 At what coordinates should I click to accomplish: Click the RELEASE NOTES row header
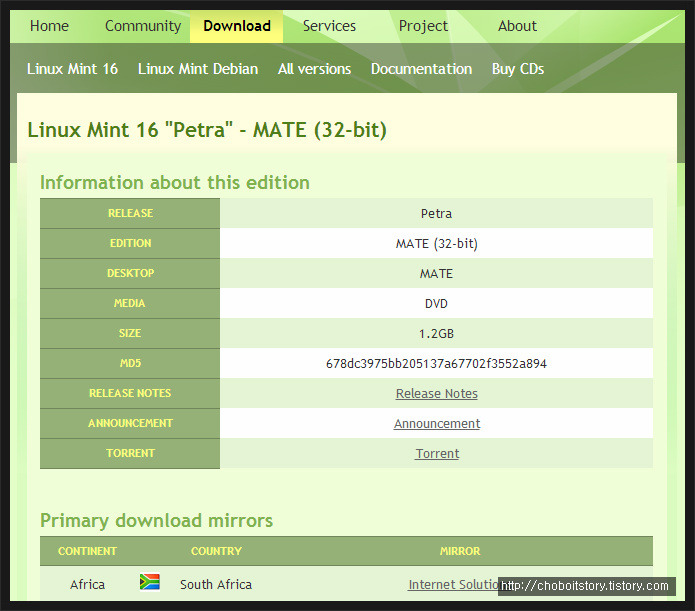130,393
